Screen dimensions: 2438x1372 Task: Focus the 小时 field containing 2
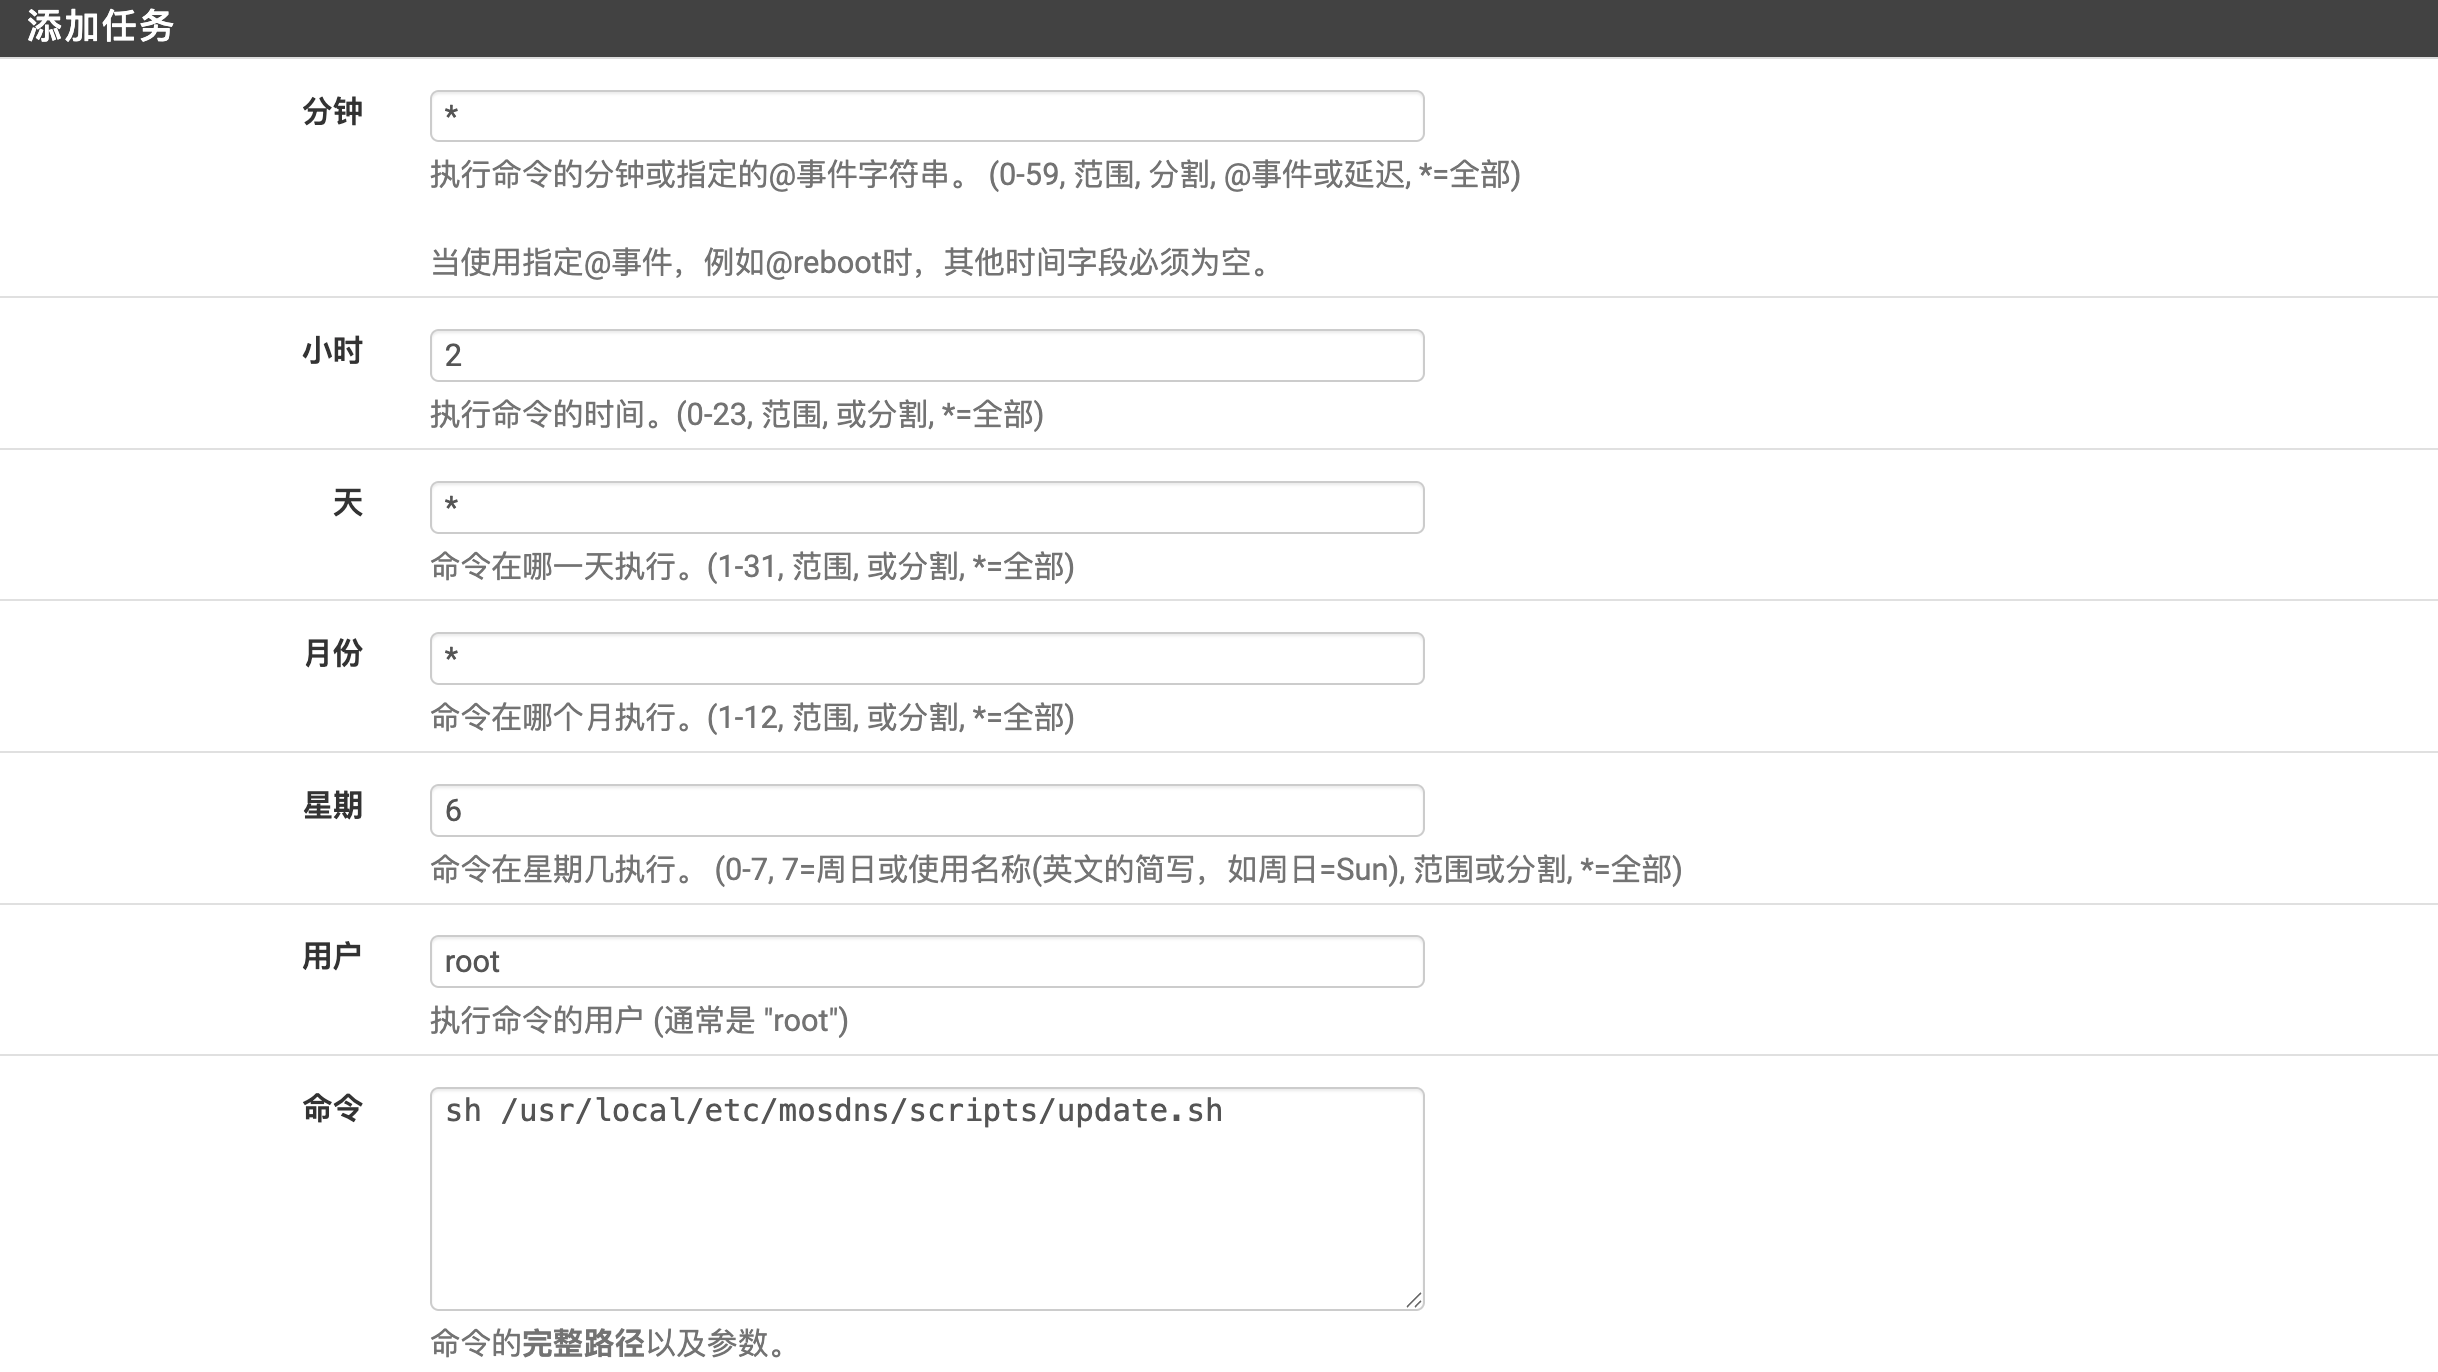[926, 355]
